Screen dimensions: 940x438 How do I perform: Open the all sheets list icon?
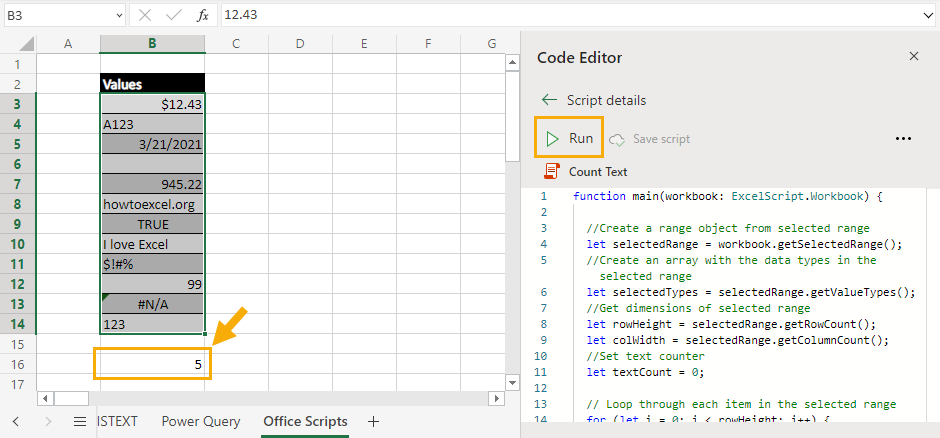80,422
